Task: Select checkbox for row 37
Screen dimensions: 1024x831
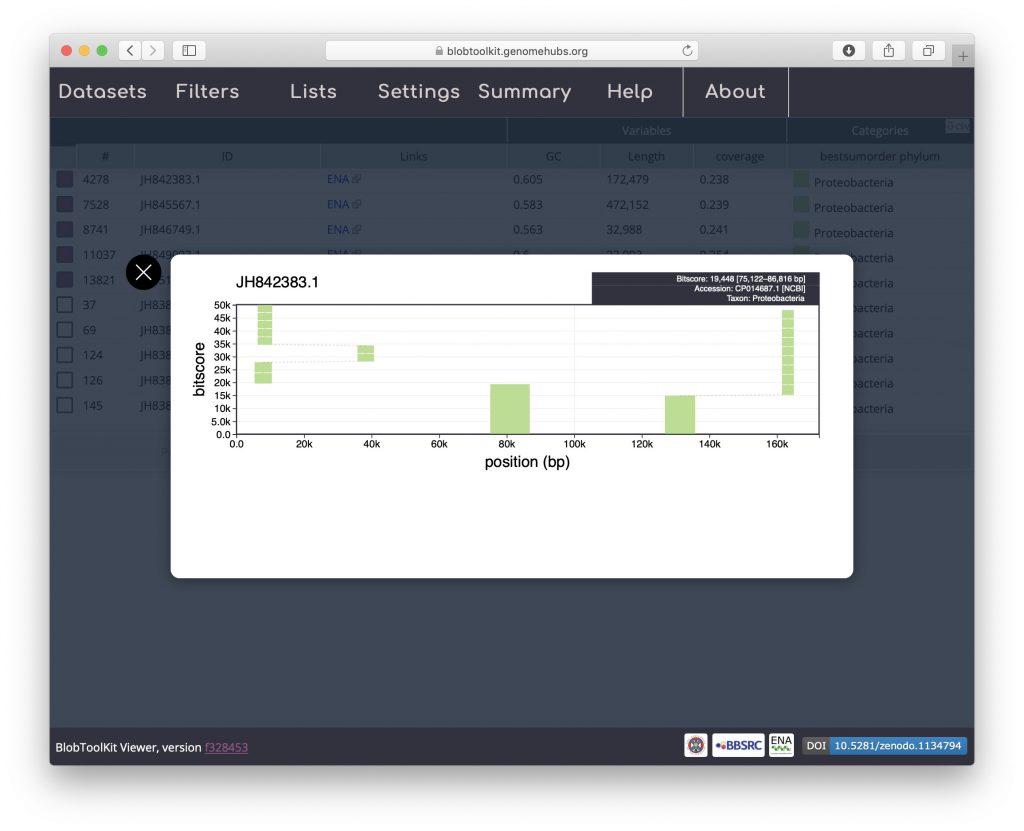Action: (x=64, y=305)
